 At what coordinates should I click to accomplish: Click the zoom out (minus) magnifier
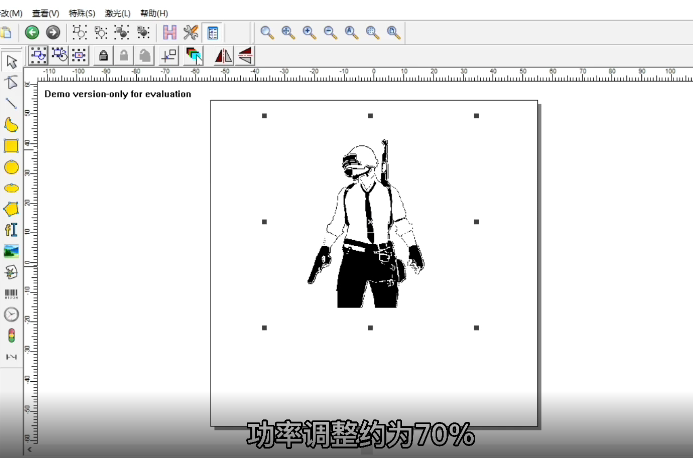click(330, 32)
